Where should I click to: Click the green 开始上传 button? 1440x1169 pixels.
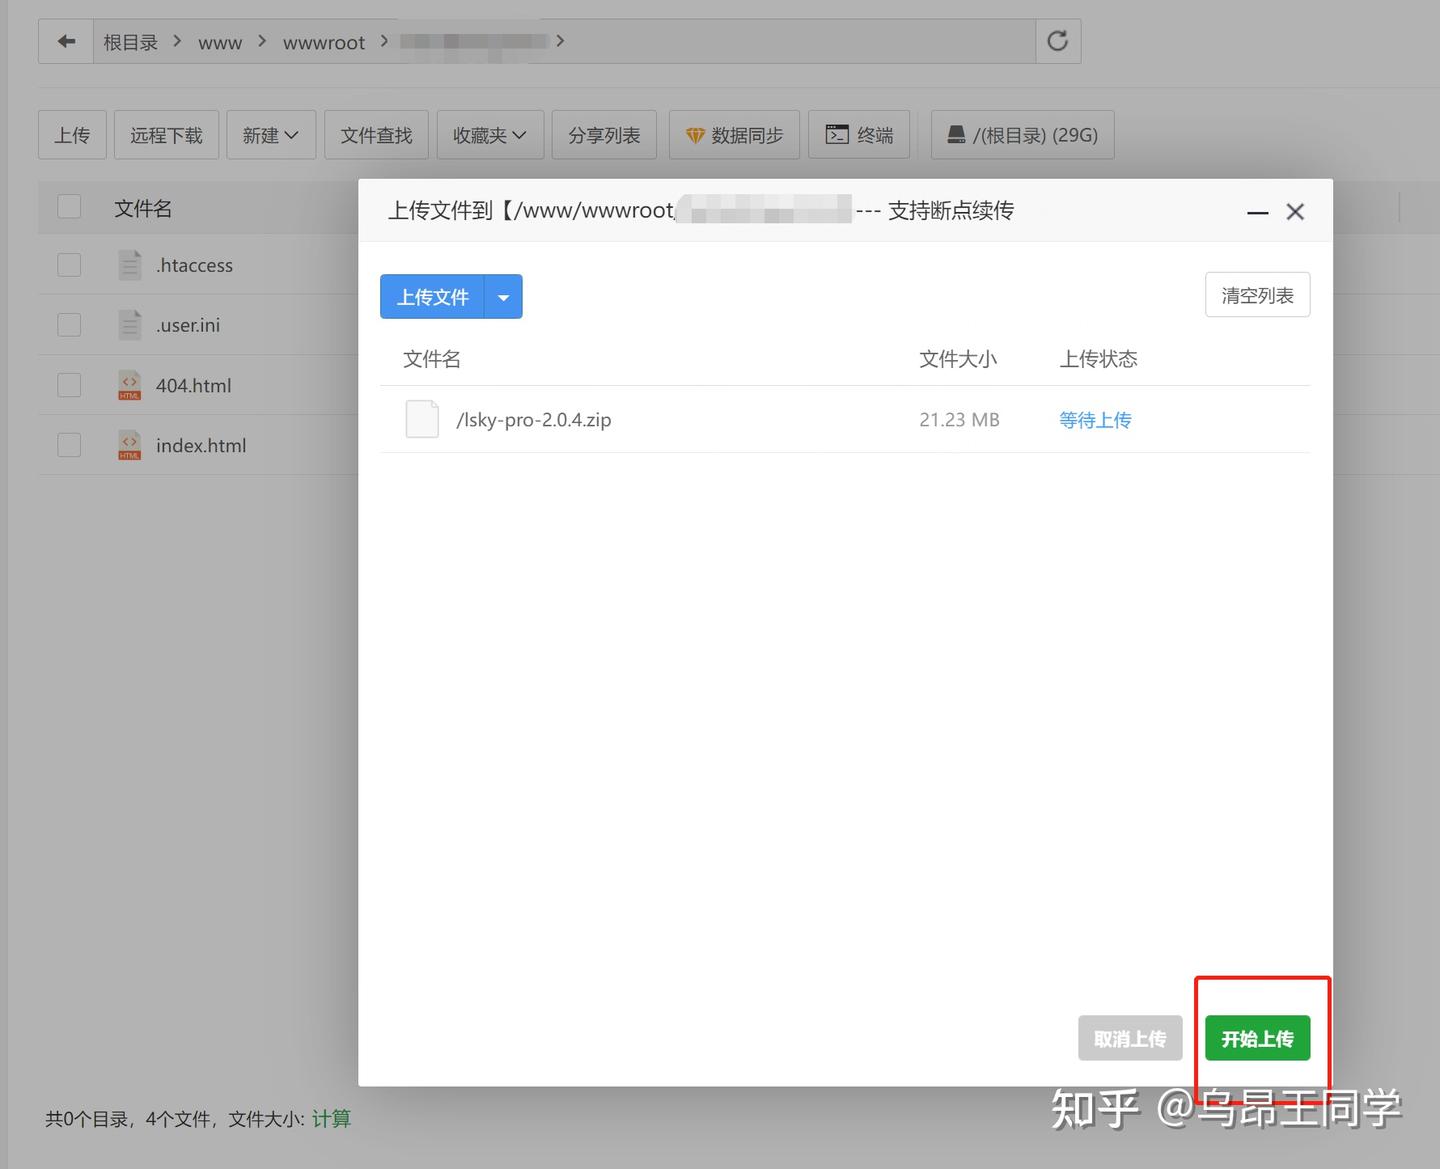1258,1038
